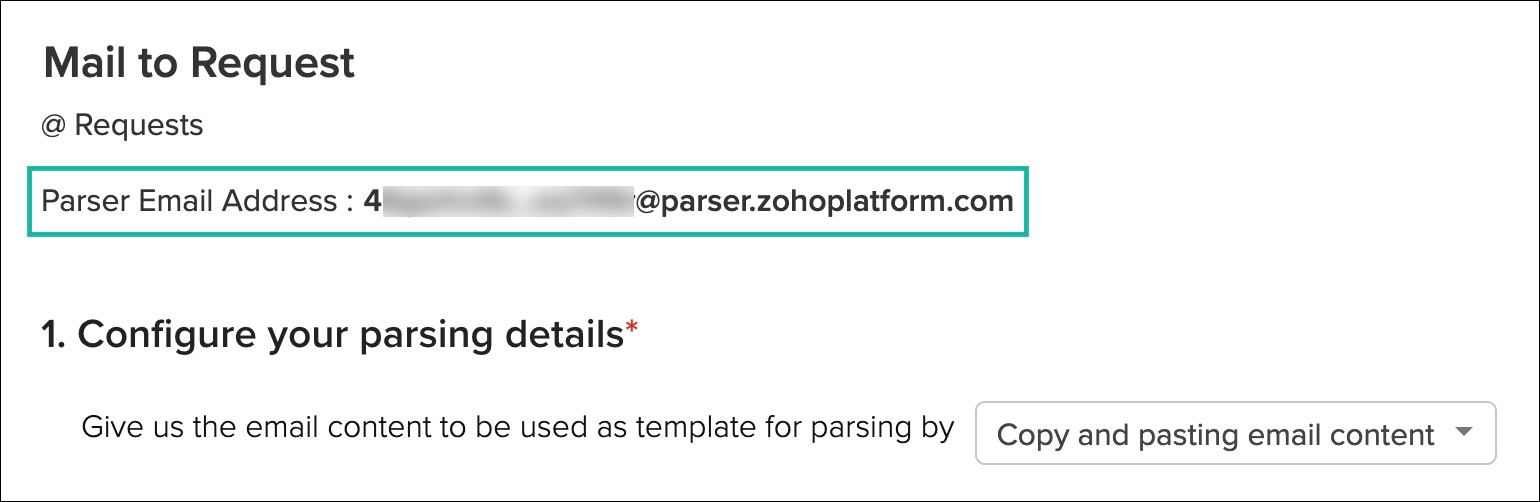Click the @ symbol before Requests

53,126
